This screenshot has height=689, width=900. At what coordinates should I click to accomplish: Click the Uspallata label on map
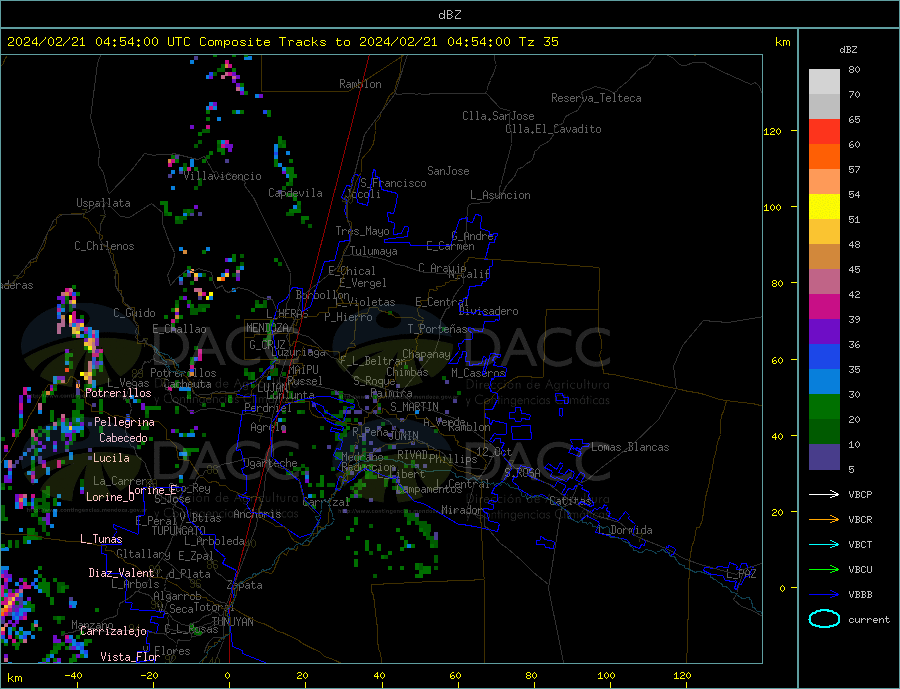tap(103, 203)
